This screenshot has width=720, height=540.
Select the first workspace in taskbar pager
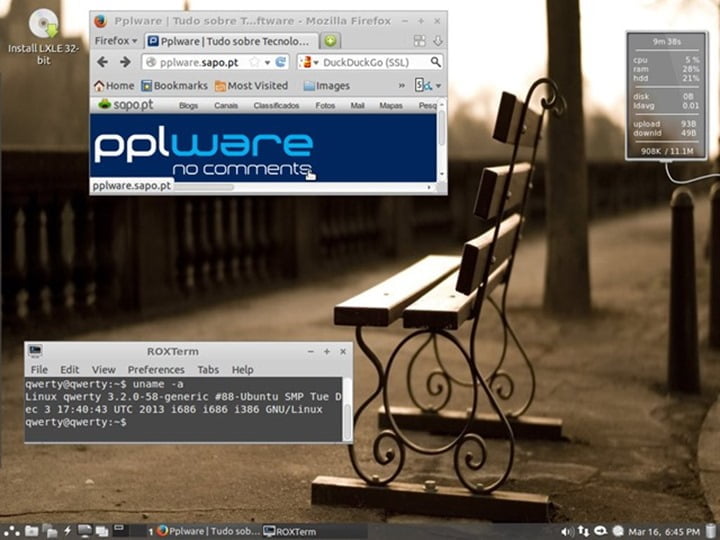click(121, 530)
